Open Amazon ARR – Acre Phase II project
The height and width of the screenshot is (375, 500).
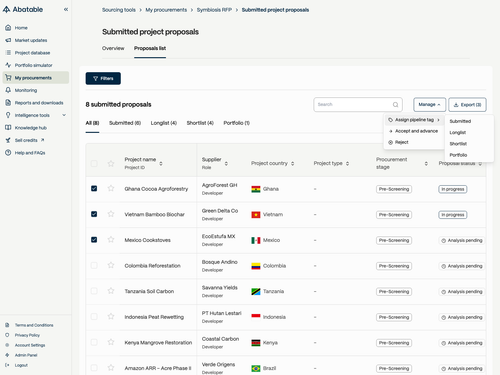tap(158, 368)
